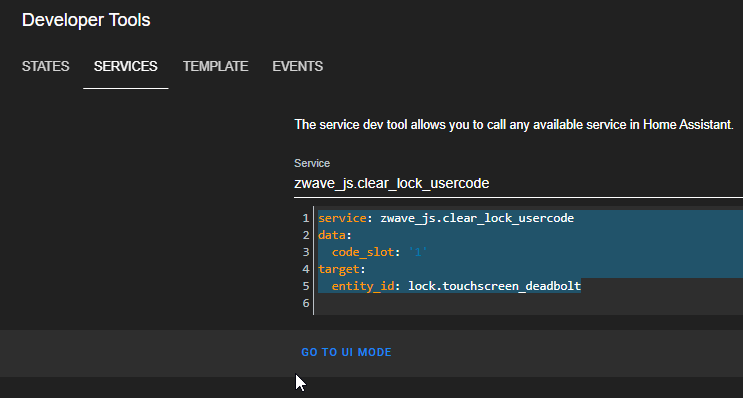Click line number 3 in editor gutter

pyautogui.click(x=306, y=252)
